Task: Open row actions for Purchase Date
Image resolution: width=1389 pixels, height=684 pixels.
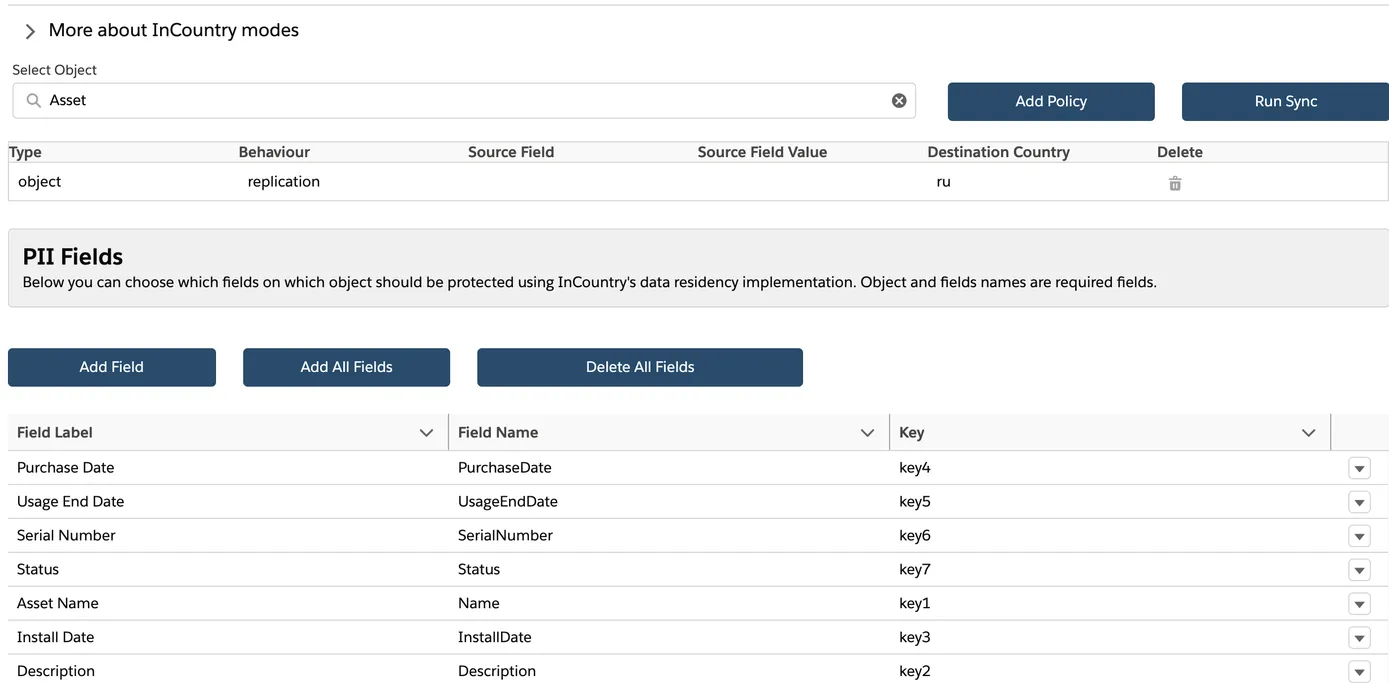Action: pos(1359,468)
